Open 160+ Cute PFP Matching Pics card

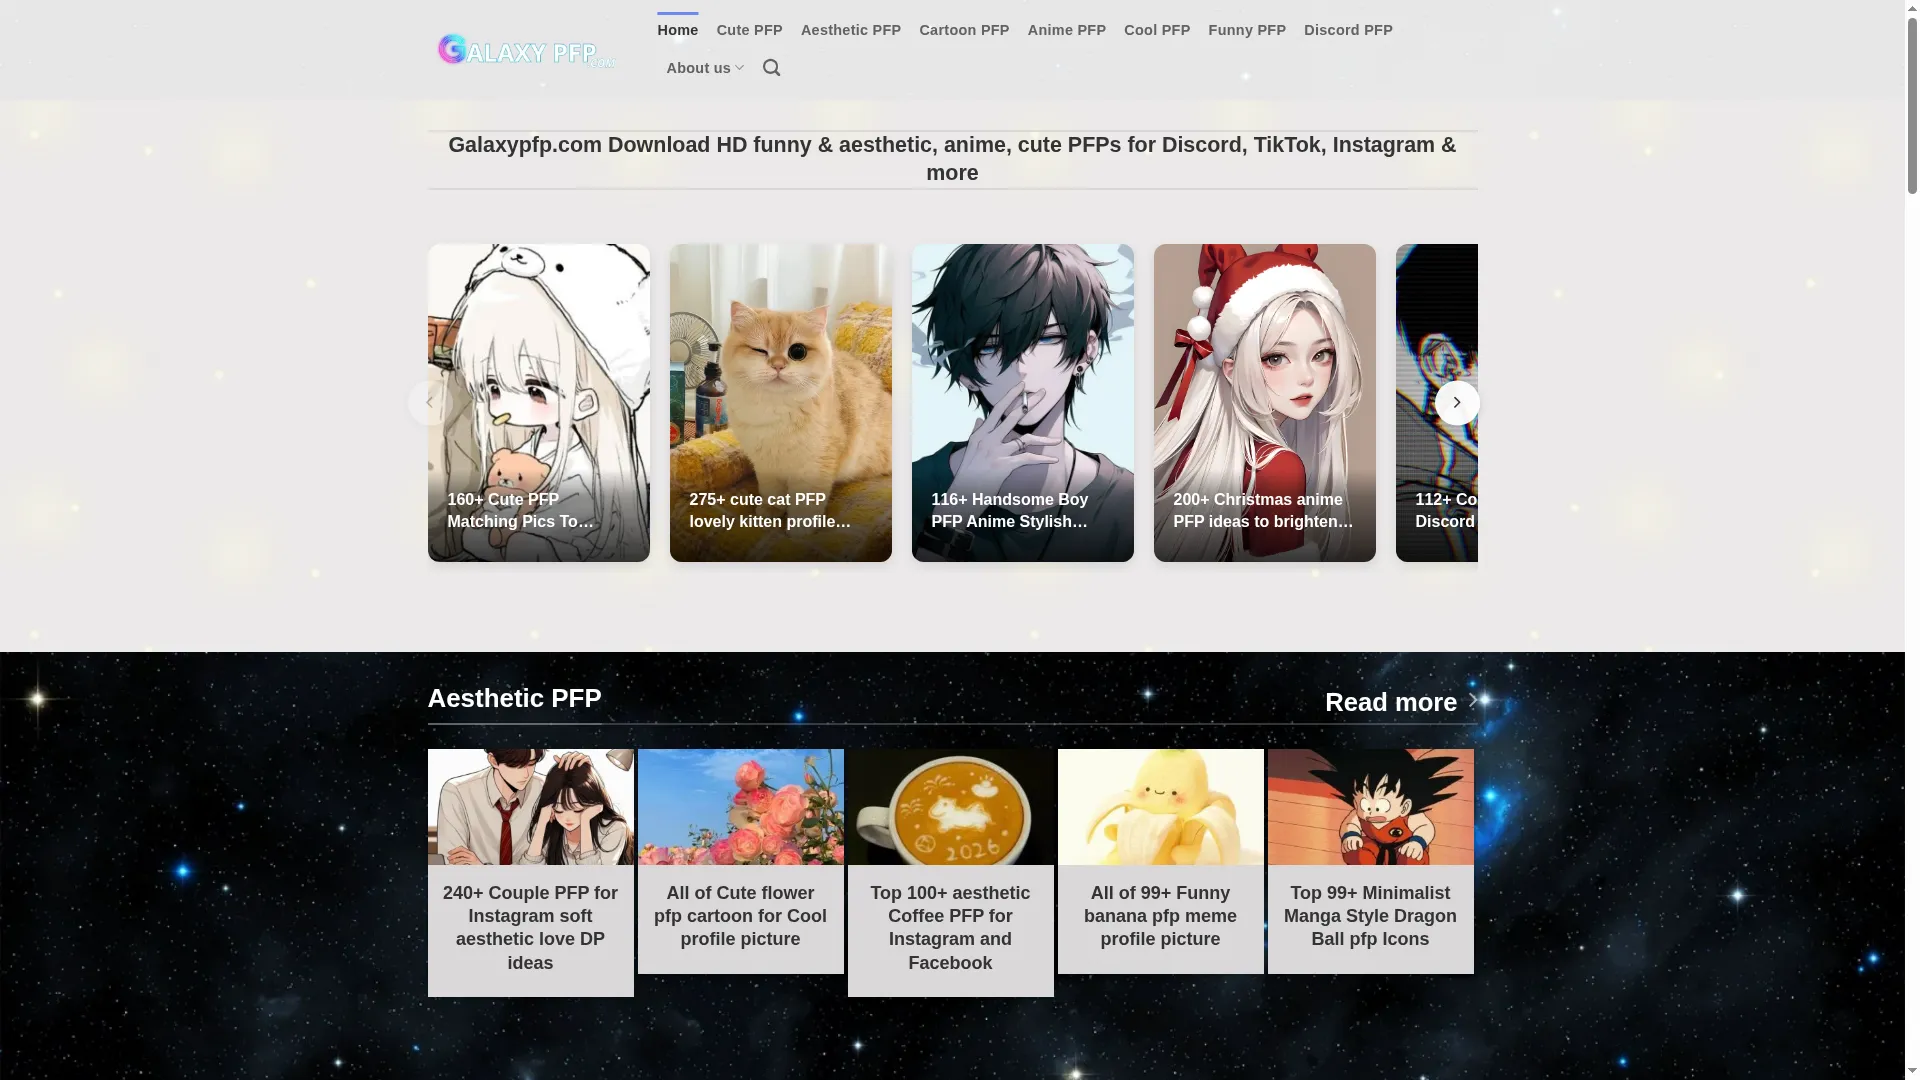click(538, 403)
